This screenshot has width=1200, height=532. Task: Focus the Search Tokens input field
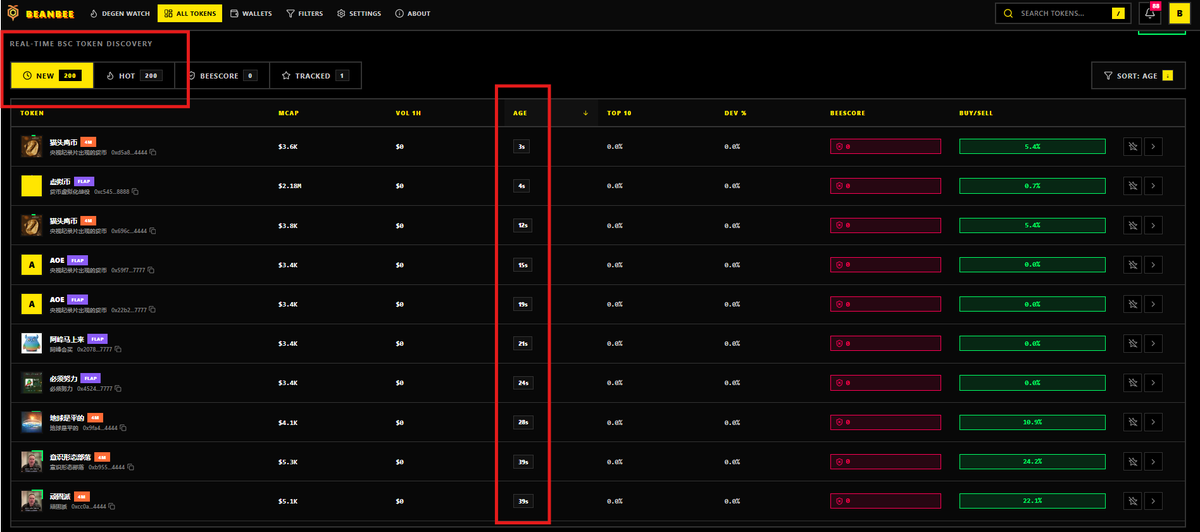pos(1062,14)
